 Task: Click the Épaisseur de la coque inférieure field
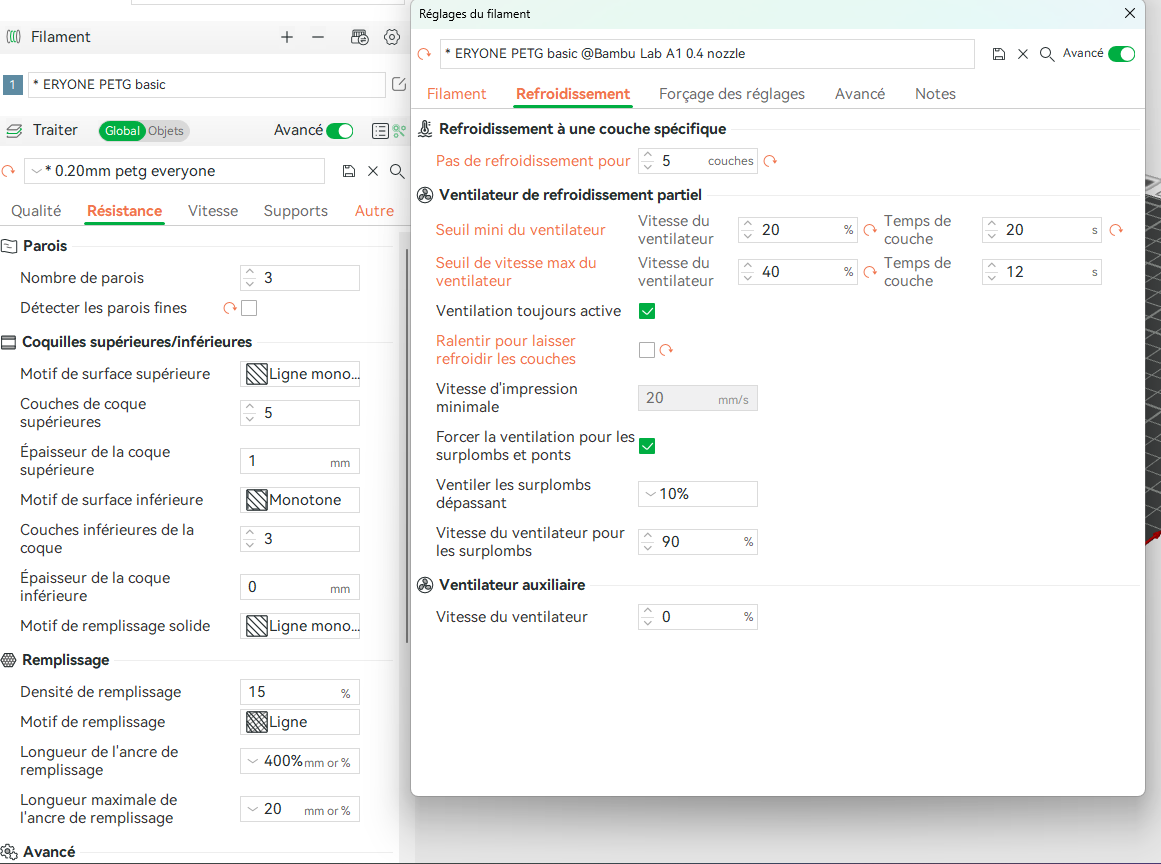click(x=300, y=587)
